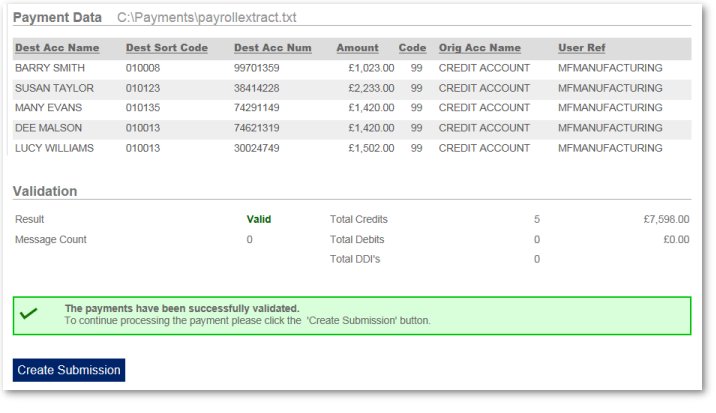Image resolution: width=716 pixels, height=413 pixels.
Task: Select the SUSAN TAYLOR payment row
Action: tap(352, 88)
